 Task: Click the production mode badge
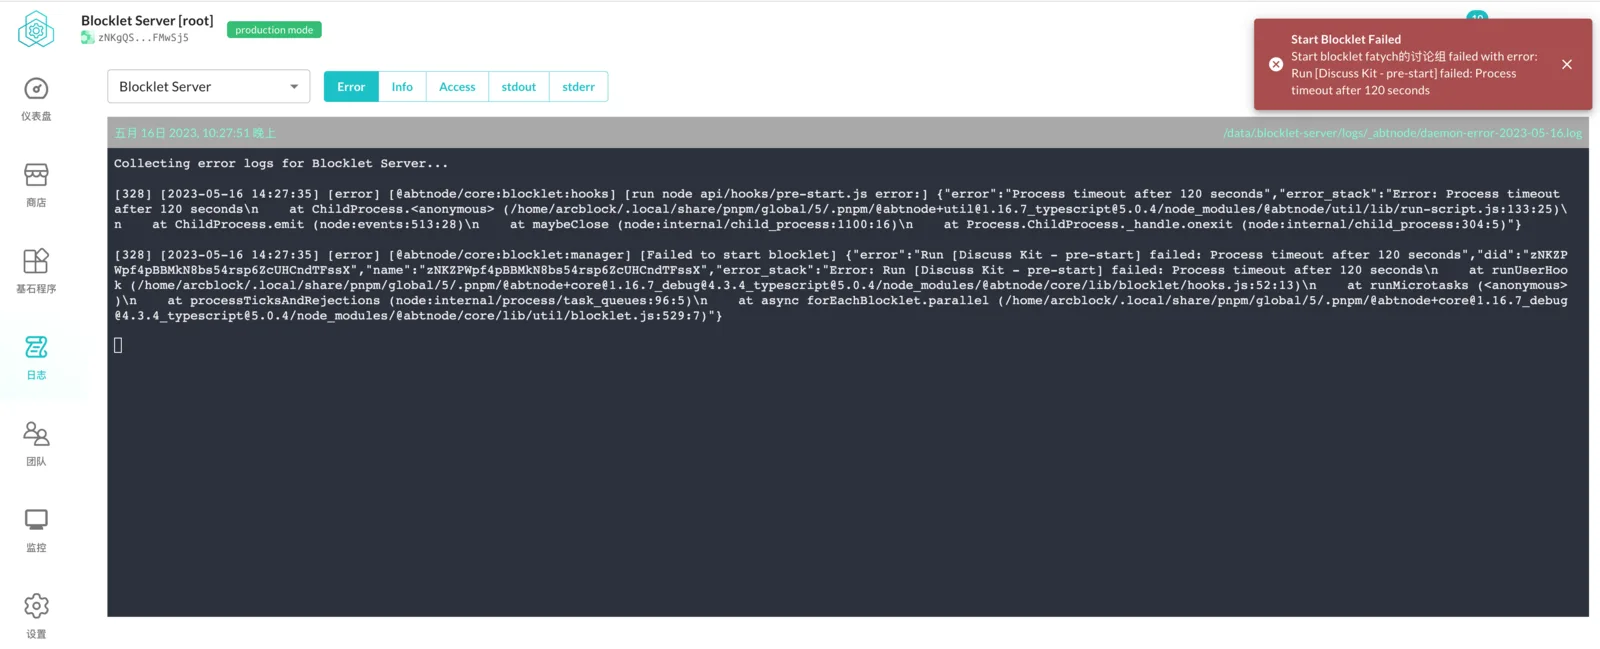(x=274, y=30)
